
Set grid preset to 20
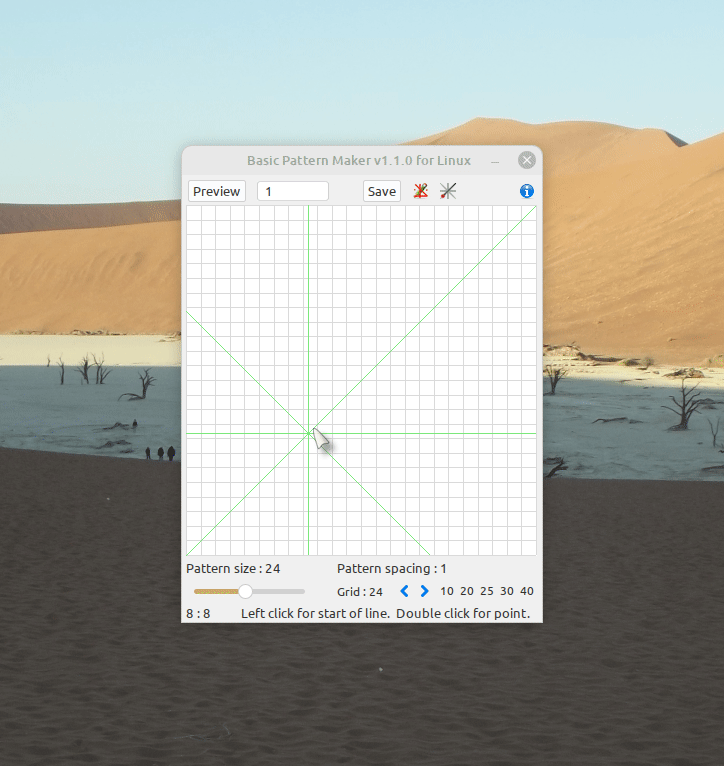coord(467,592)
